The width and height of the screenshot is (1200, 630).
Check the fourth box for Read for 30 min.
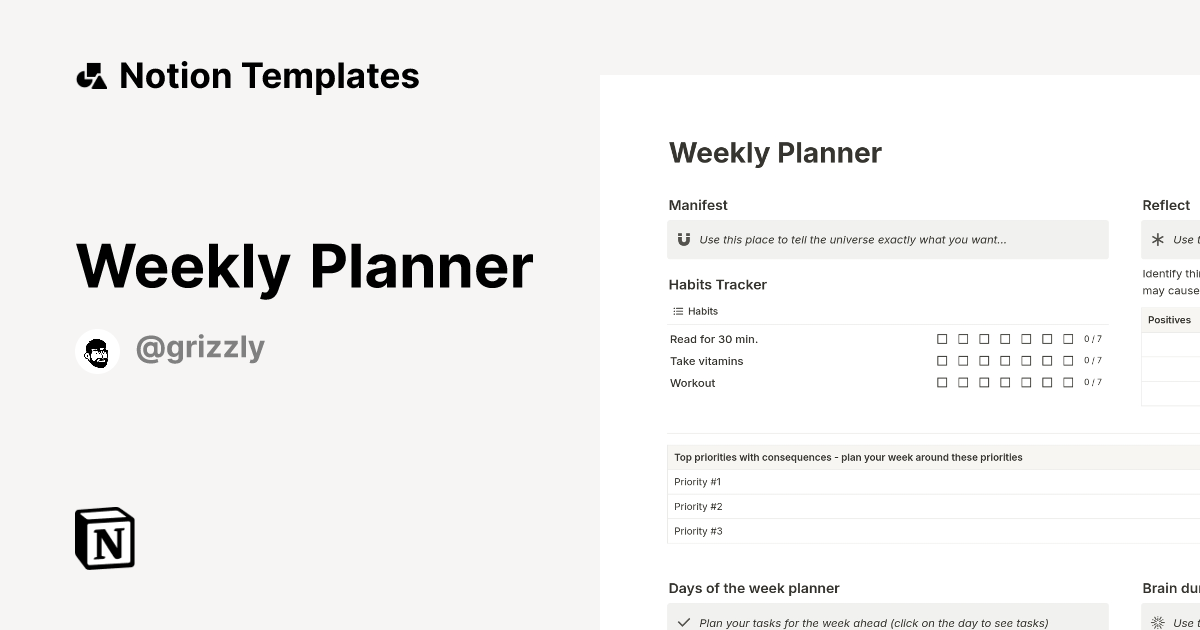(1005, 339)
